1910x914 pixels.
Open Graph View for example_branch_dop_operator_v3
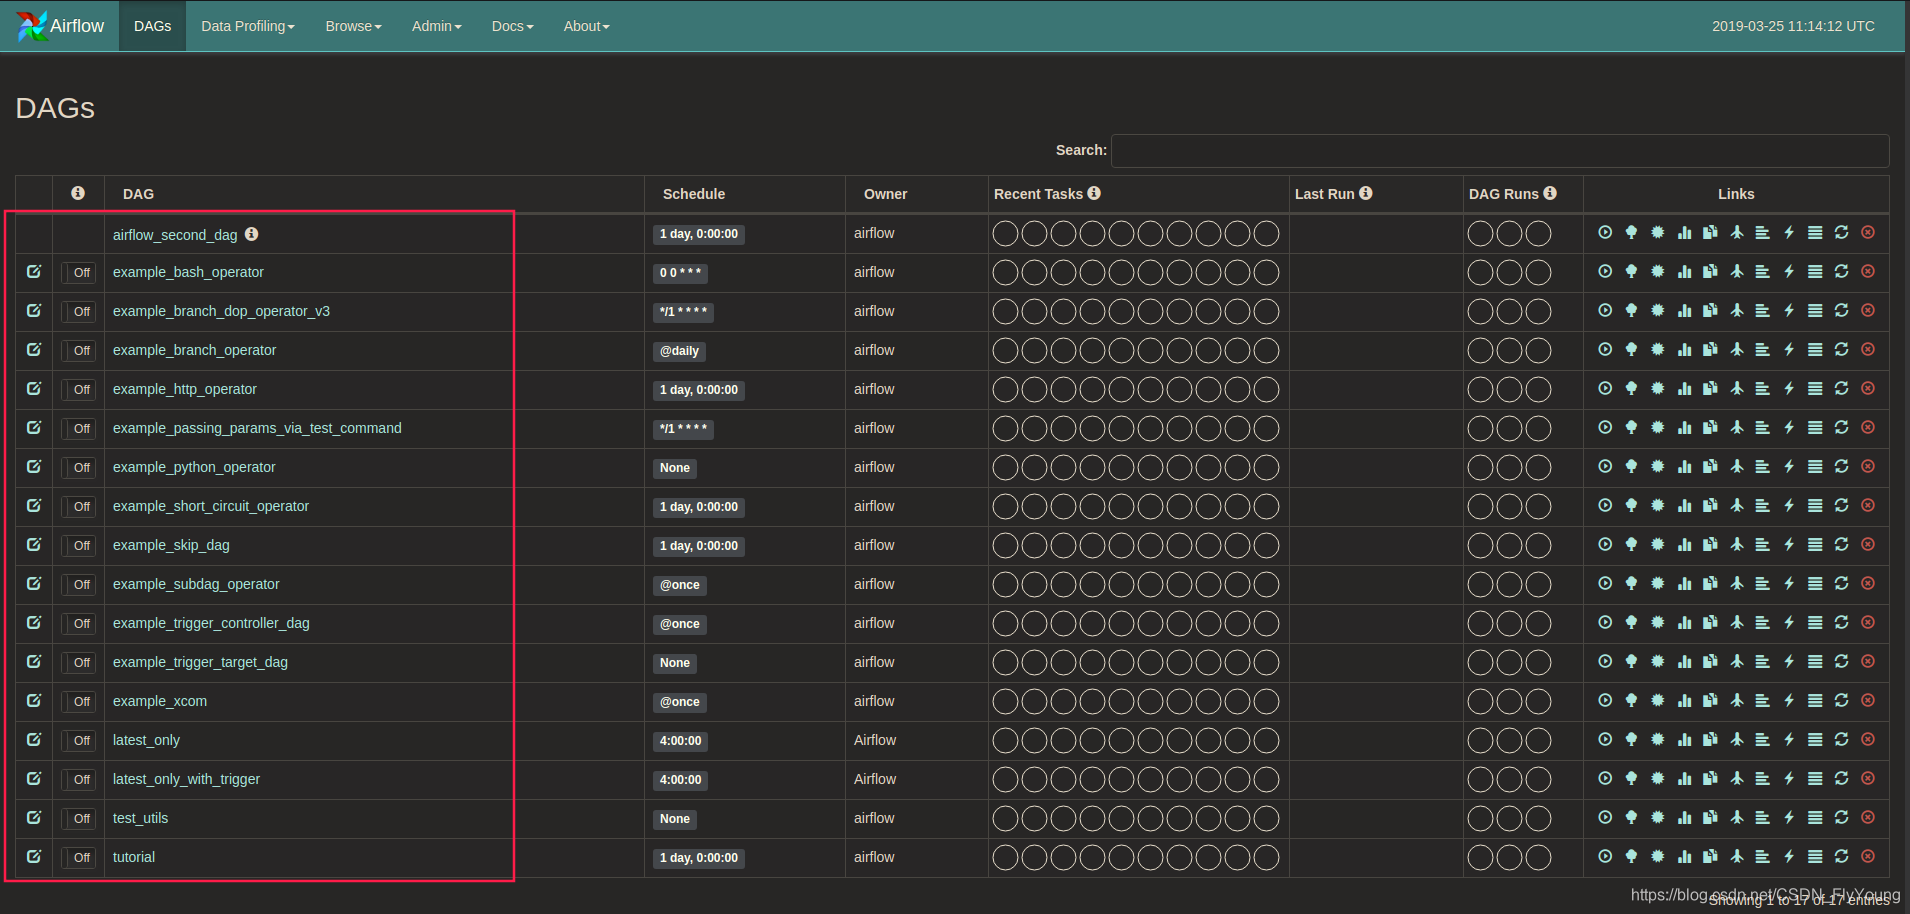[1657, 311]
